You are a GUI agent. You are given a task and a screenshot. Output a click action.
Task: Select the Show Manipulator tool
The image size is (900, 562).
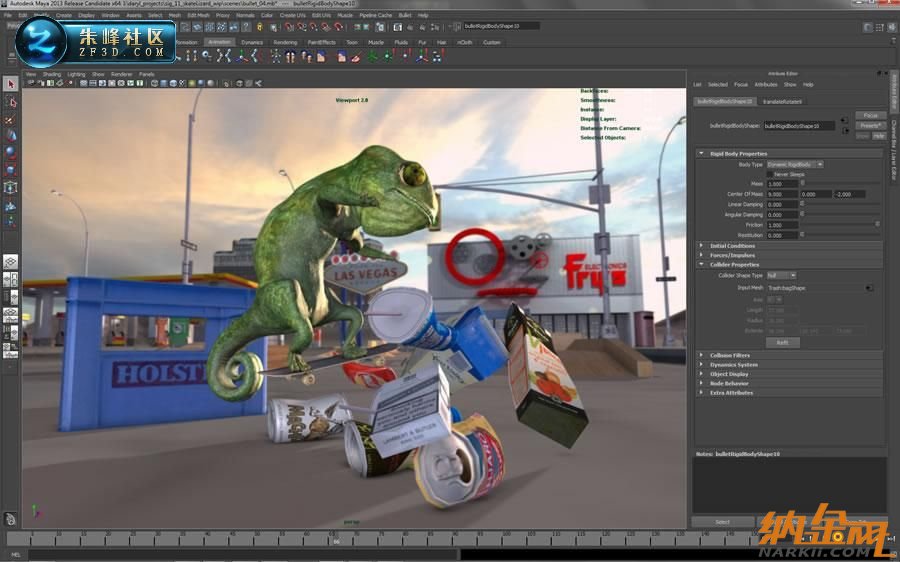[x=10, y=222]
